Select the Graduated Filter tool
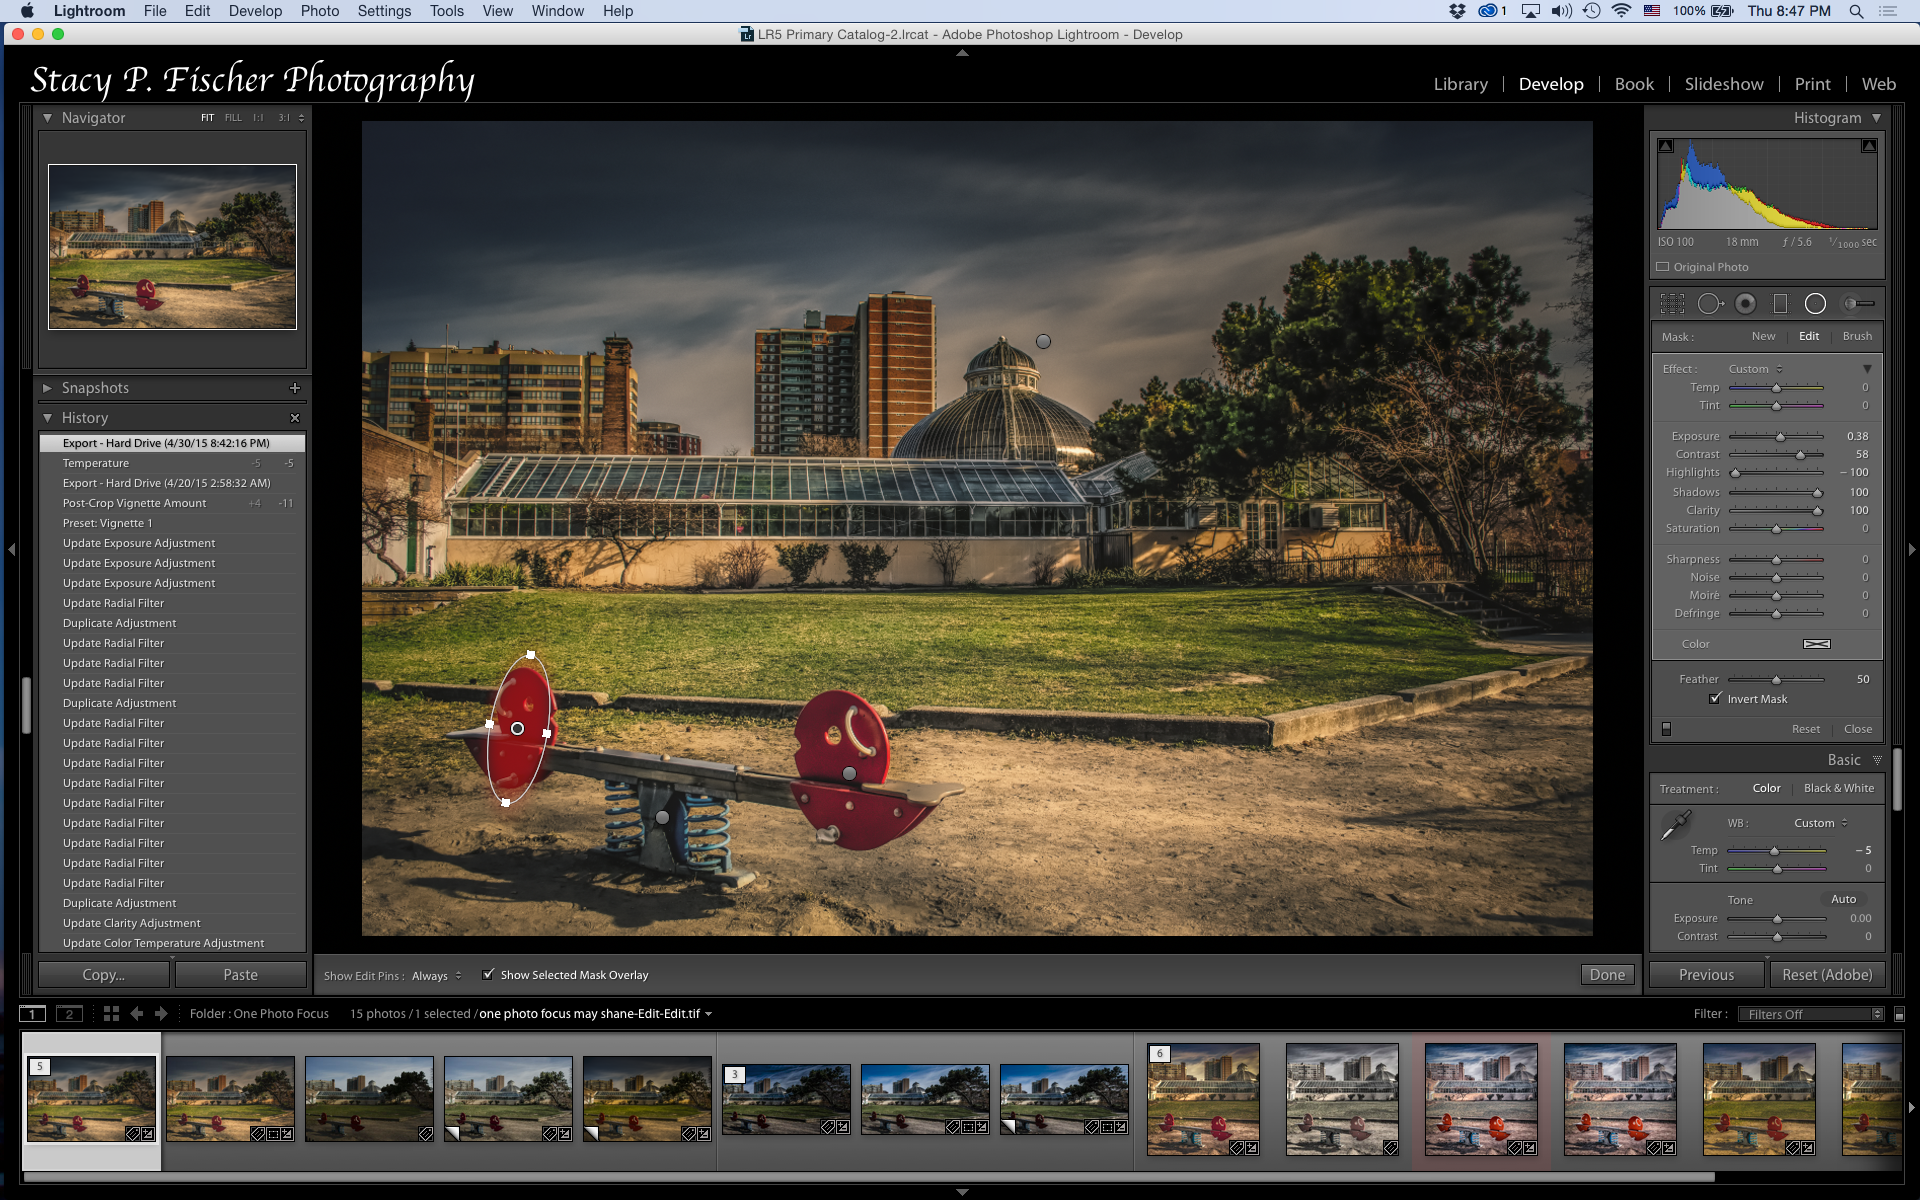Viewport: 1920px width, 1200px height. (x=1780, y=303)
